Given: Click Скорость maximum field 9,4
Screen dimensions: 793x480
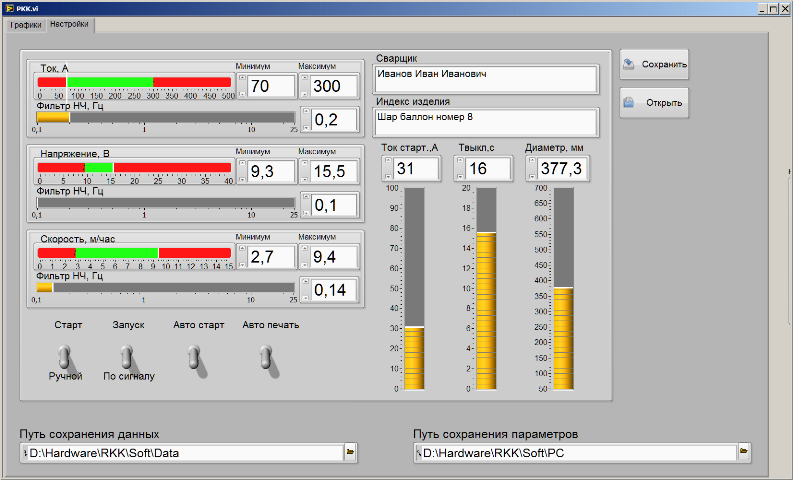Looking at the screenshot, I should coord(334,257).
